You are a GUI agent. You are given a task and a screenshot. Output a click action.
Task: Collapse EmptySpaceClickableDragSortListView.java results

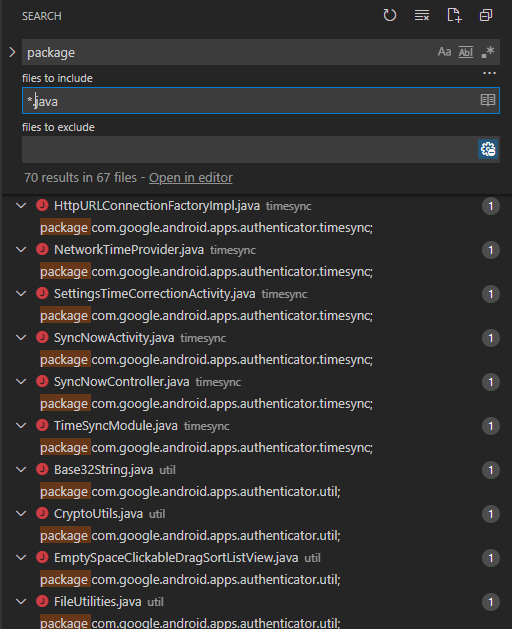click(x=21, y=558)
